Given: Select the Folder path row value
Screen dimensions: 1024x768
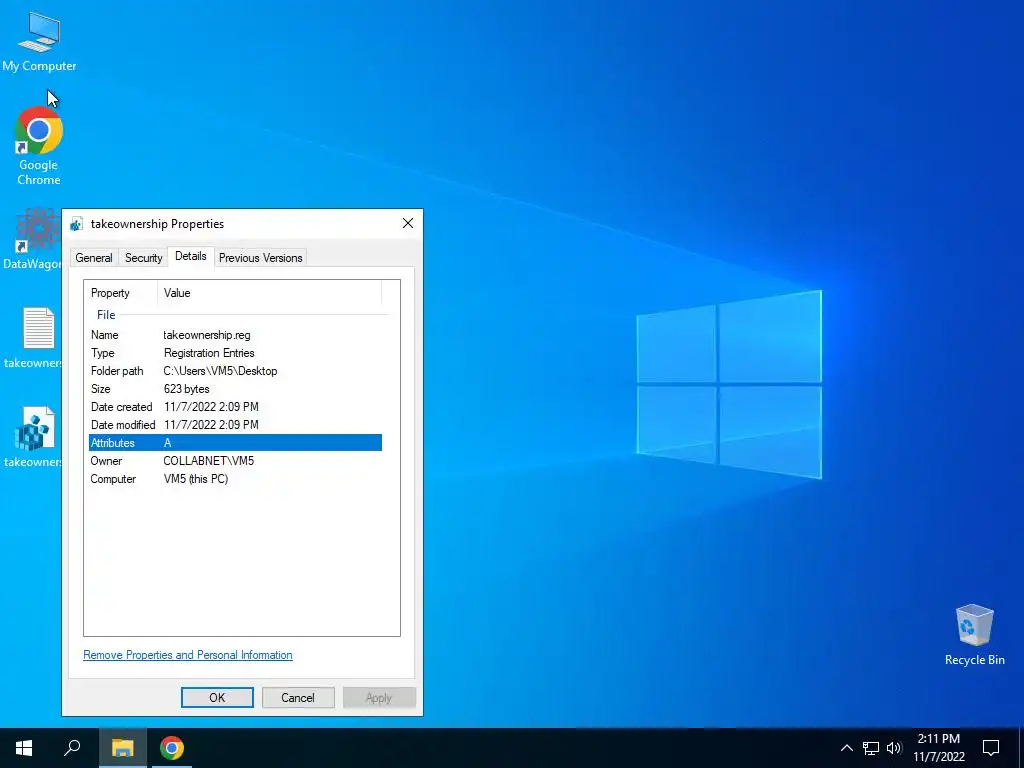Looking at the screenshot, I should (x=221, y=371).
